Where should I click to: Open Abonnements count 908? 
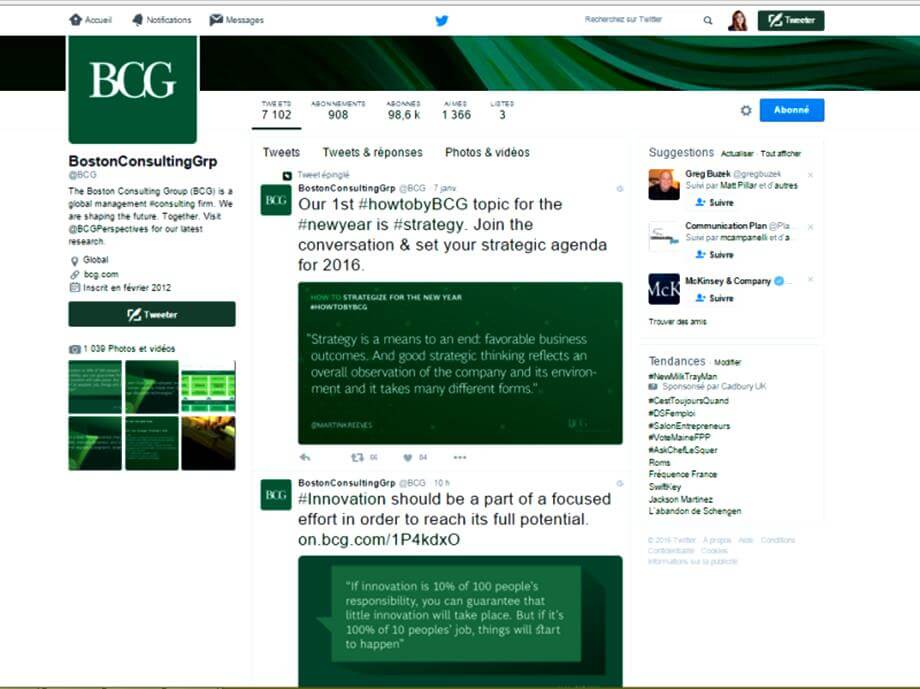coord(338,110)
